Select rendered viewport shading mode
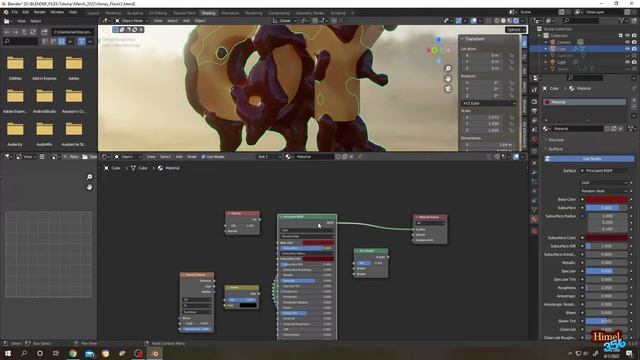 click(516, 20)
